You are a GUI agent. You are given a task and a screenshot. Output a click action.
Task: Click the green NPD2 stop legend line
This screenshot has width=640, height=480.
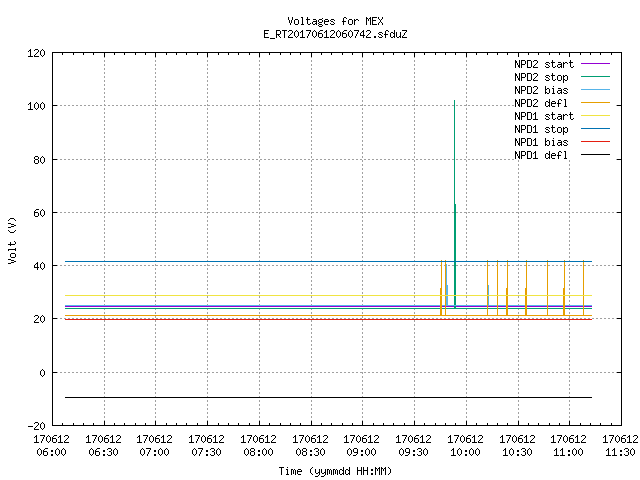click(595, 77)
